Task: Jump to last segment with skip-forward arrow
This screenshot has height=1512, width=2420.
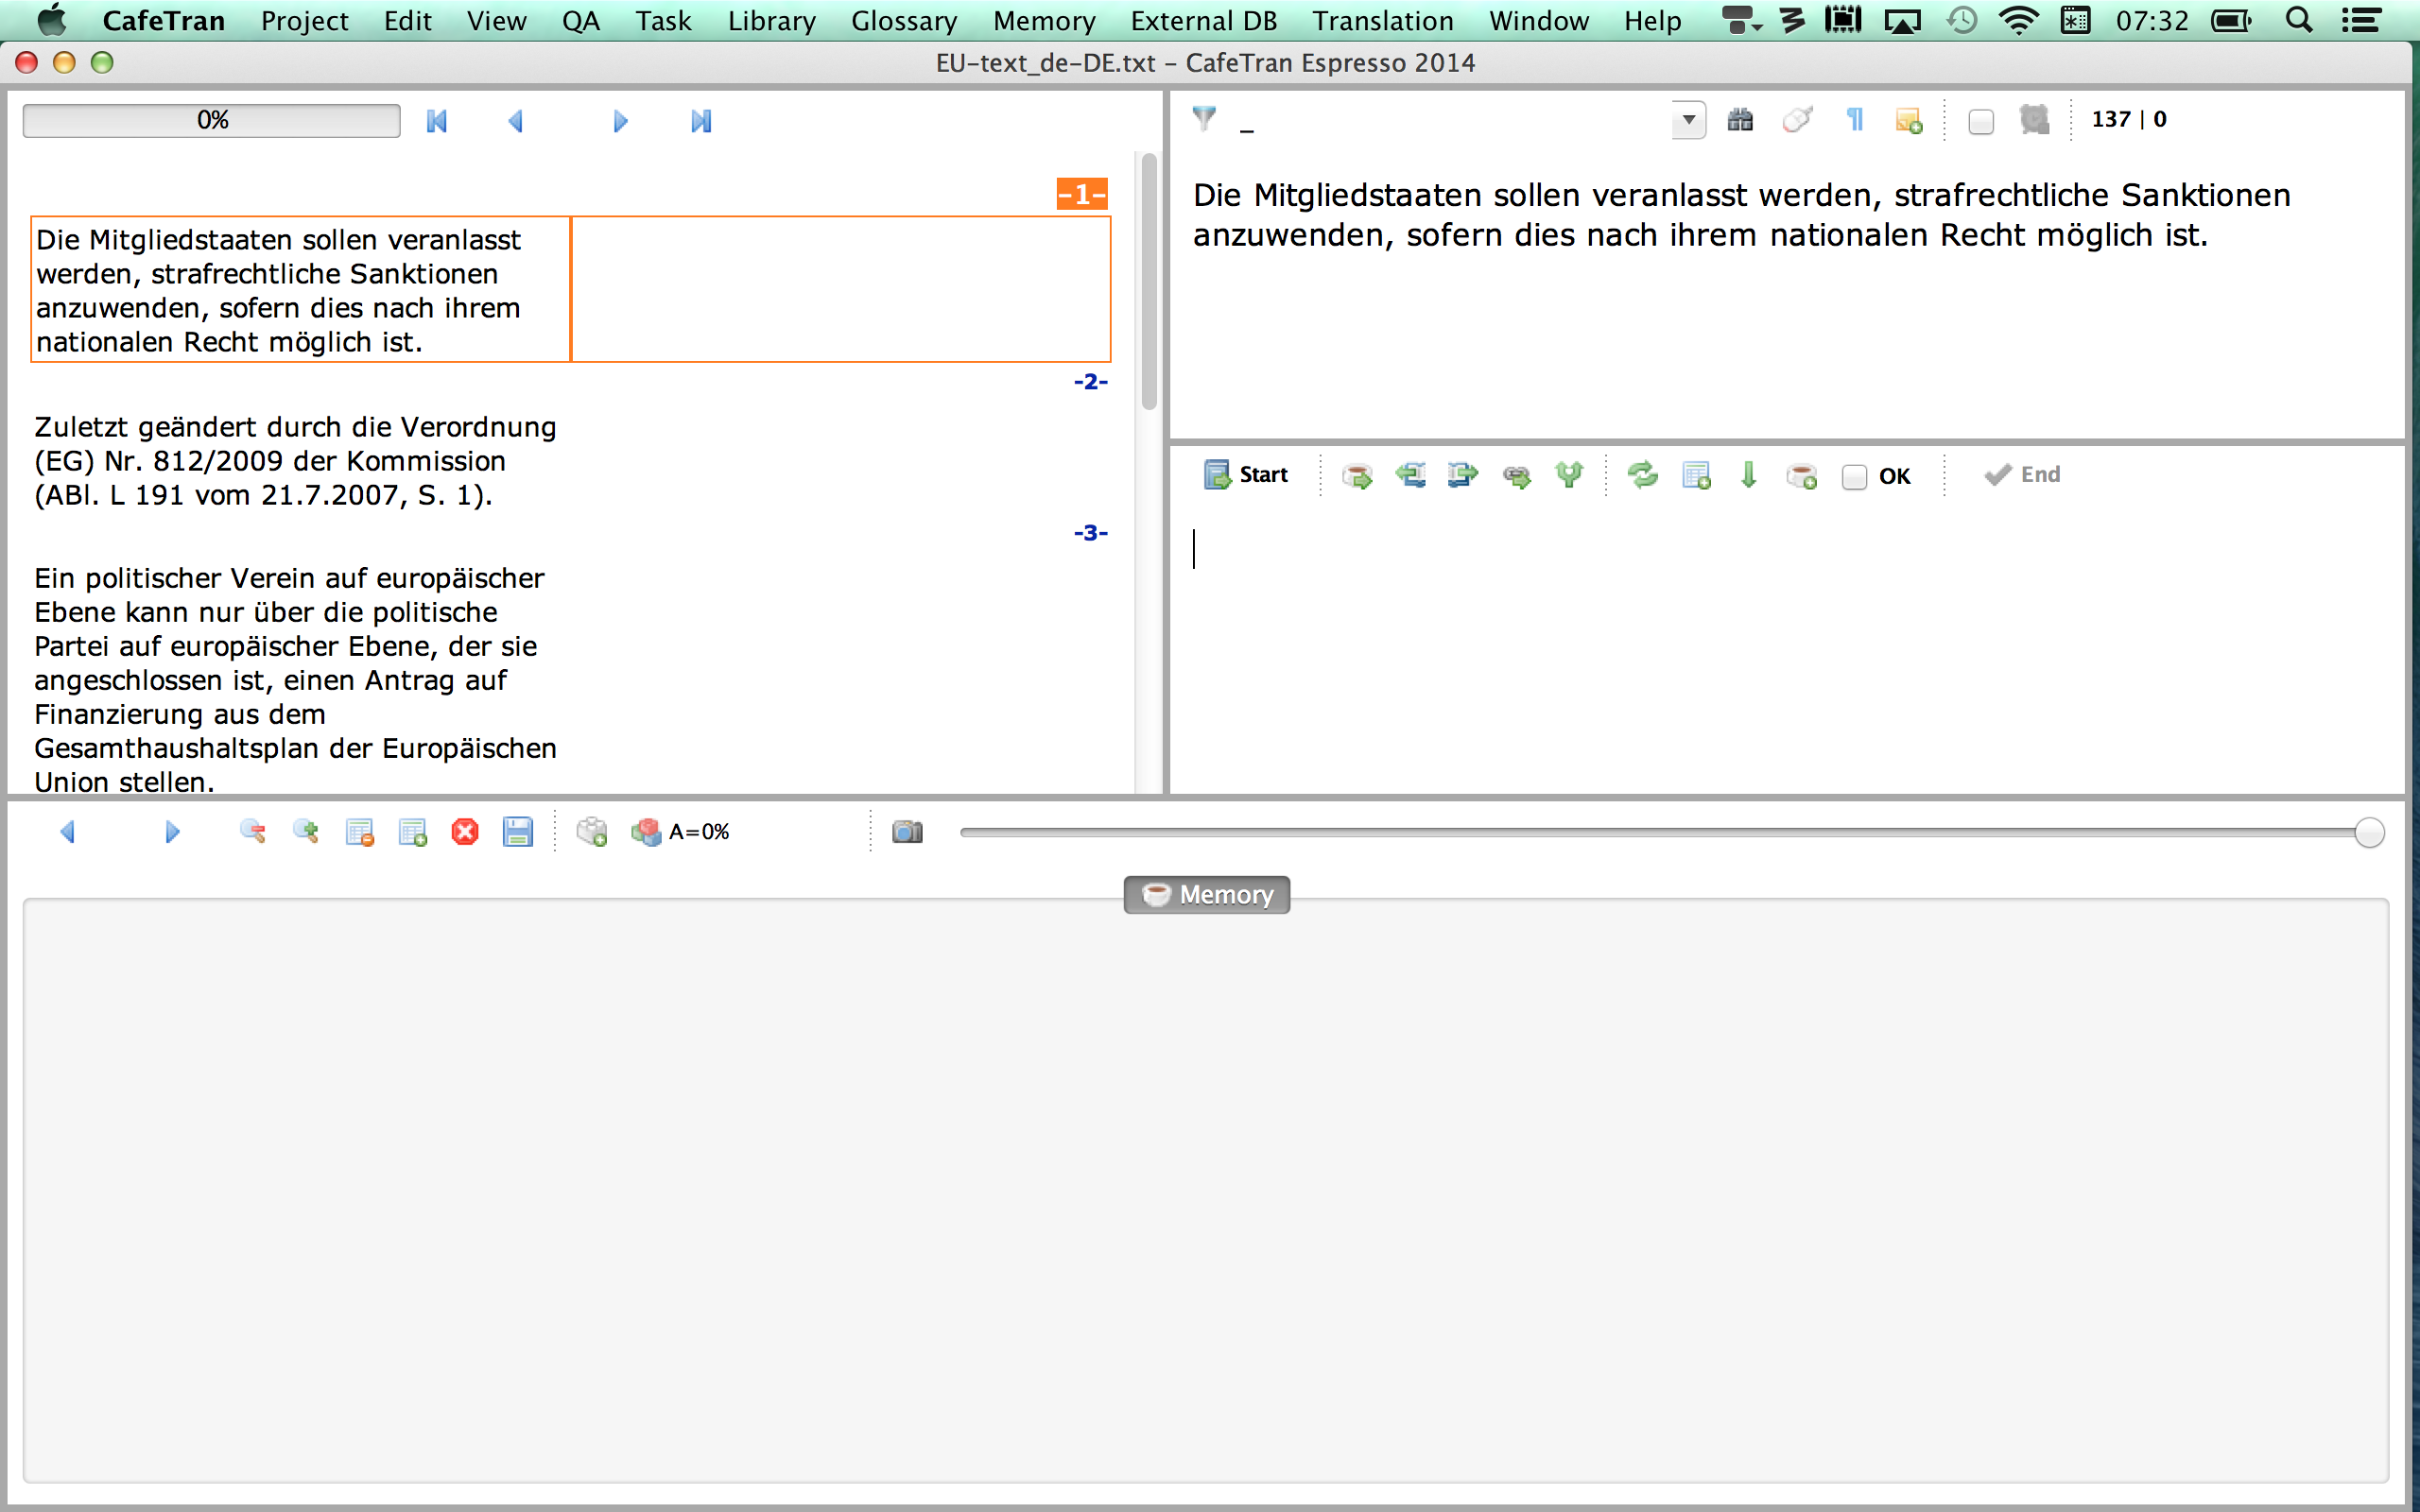Action: pyautogui.click(x=701, y=121)
